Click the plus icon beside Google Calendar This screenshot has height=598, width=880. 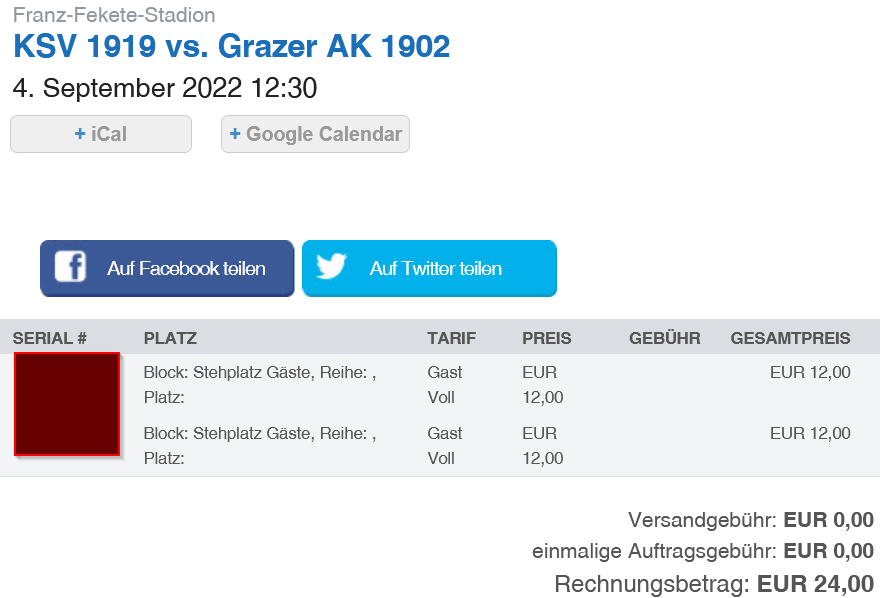pos(235,134)
